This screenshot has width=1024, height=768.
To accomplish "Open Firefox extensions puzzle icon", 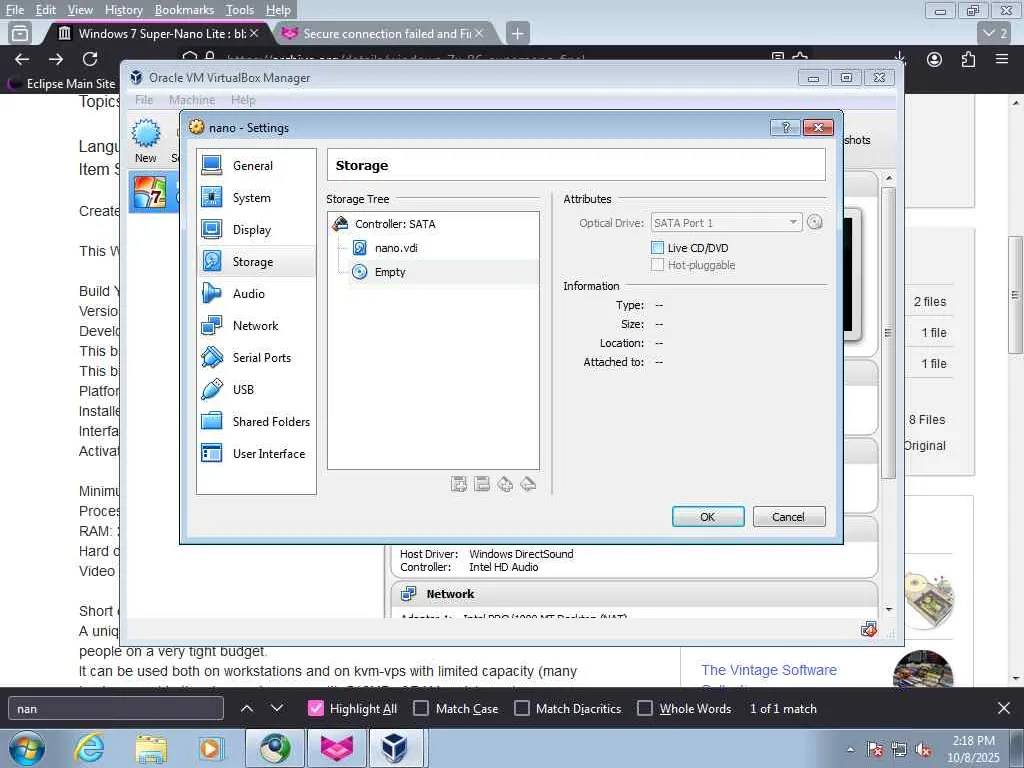I will [968, 59].
